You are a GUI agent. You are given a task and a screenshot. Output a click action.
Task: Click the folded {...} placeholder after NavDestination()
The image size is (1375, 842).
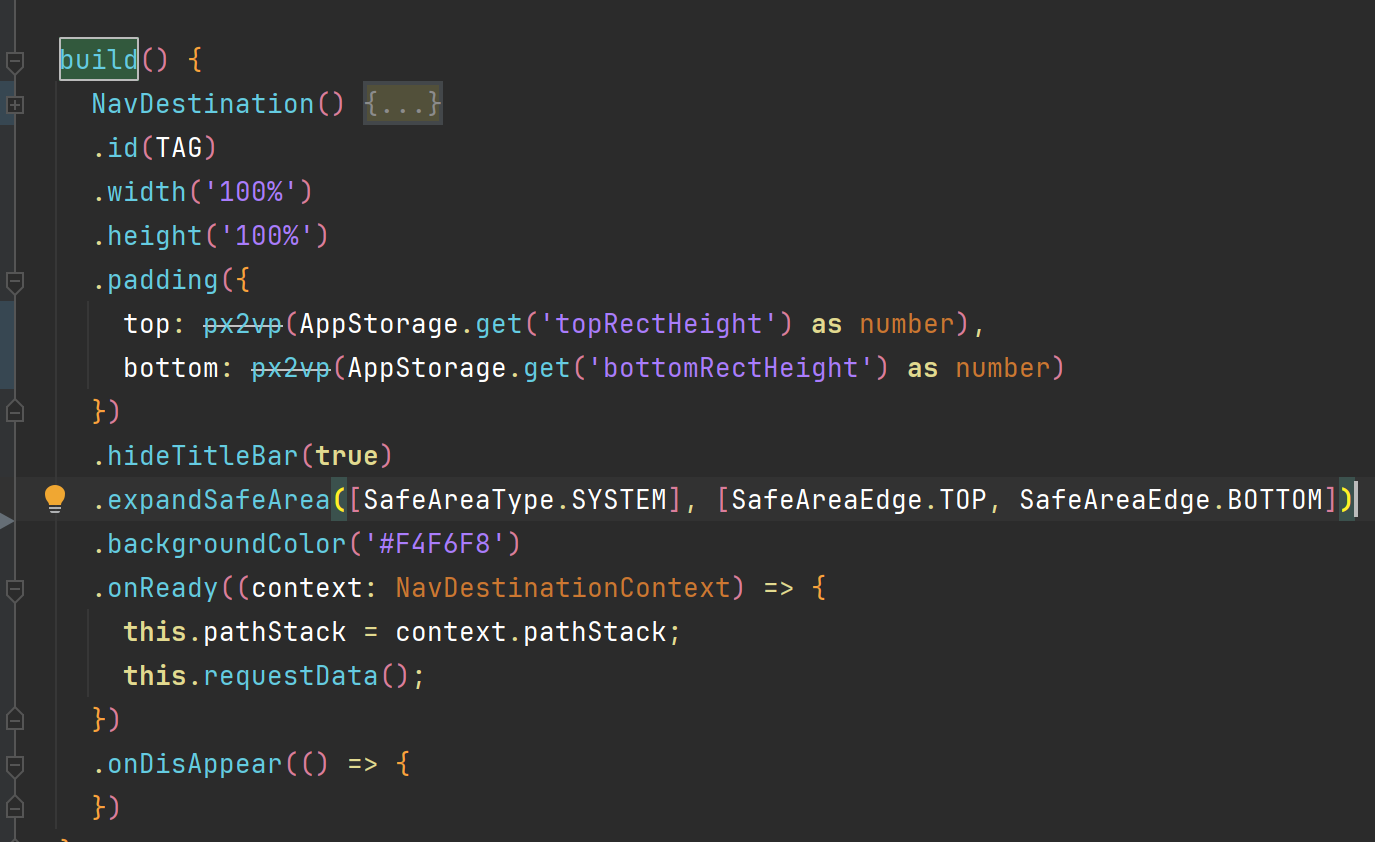[402, 104]
